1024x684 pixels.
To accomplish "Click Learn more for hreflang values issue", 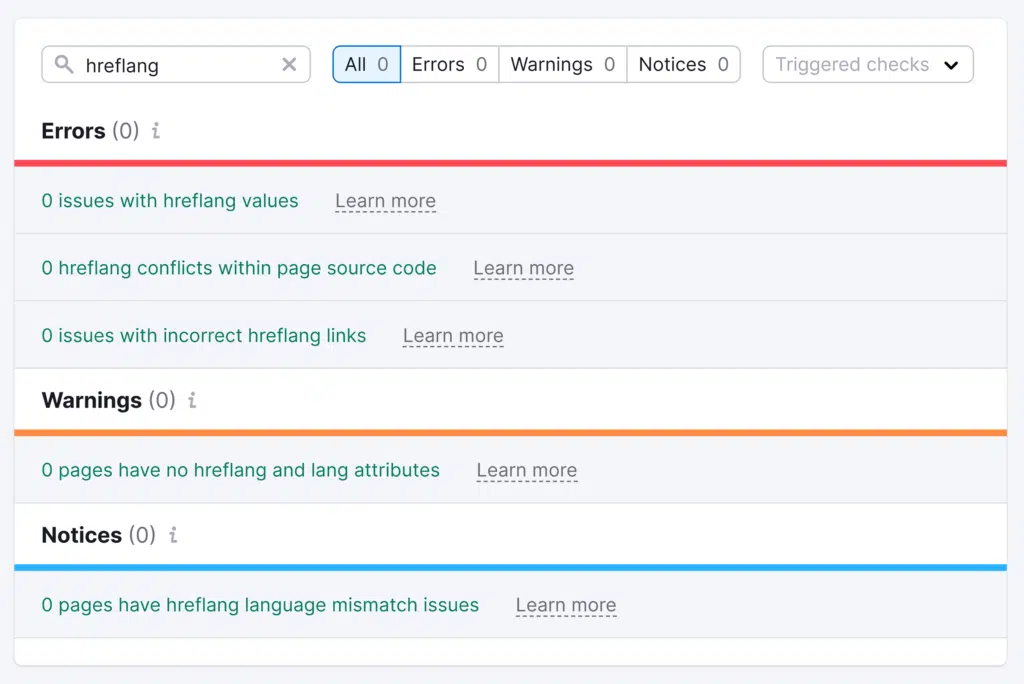I will (x=385, y=201).
